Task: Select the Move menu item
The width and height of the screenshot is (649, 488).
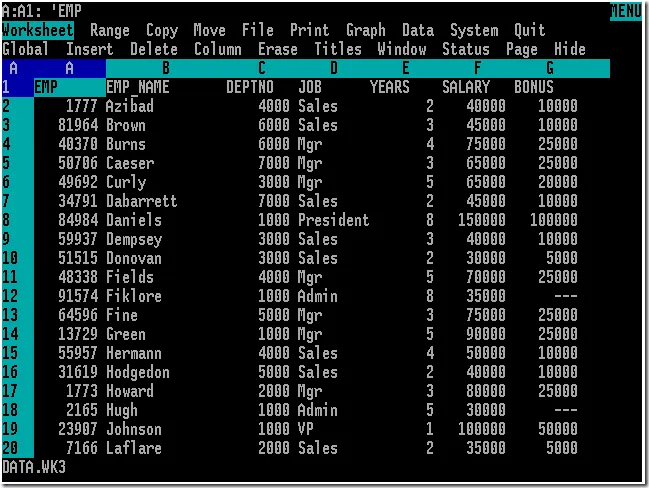Action: [x=209, y=31]
